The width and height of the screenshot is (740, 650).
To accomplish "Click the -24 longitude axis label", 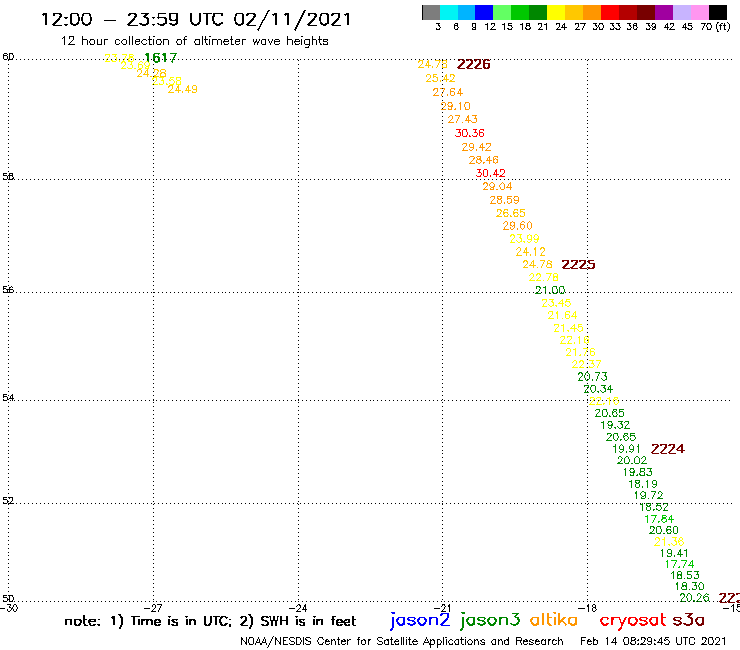I will pos(298,608).
